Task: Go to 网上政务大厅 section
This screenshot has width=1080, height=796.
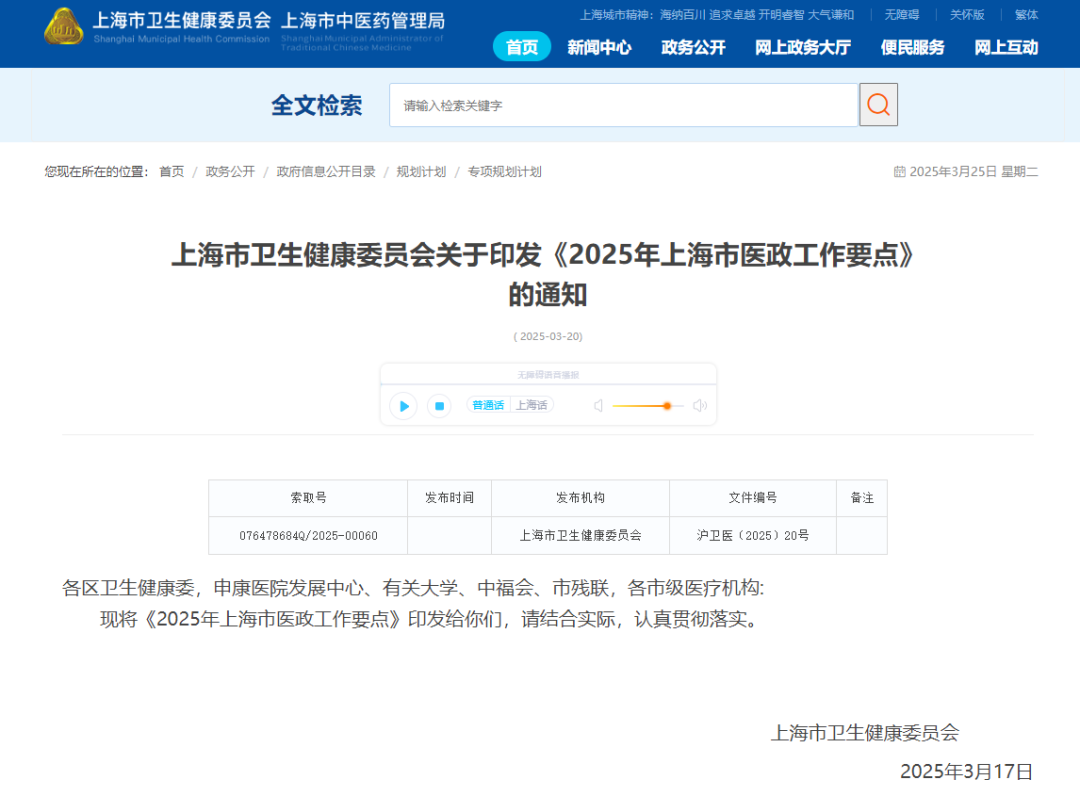Action: [803, 47]
